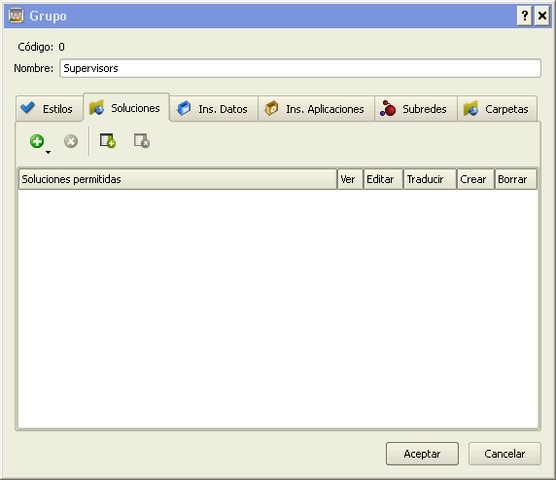Screen dimensions: 556x480
Task: Dismiss dialog with Cancelar button
Action: [x=505, y=453]
